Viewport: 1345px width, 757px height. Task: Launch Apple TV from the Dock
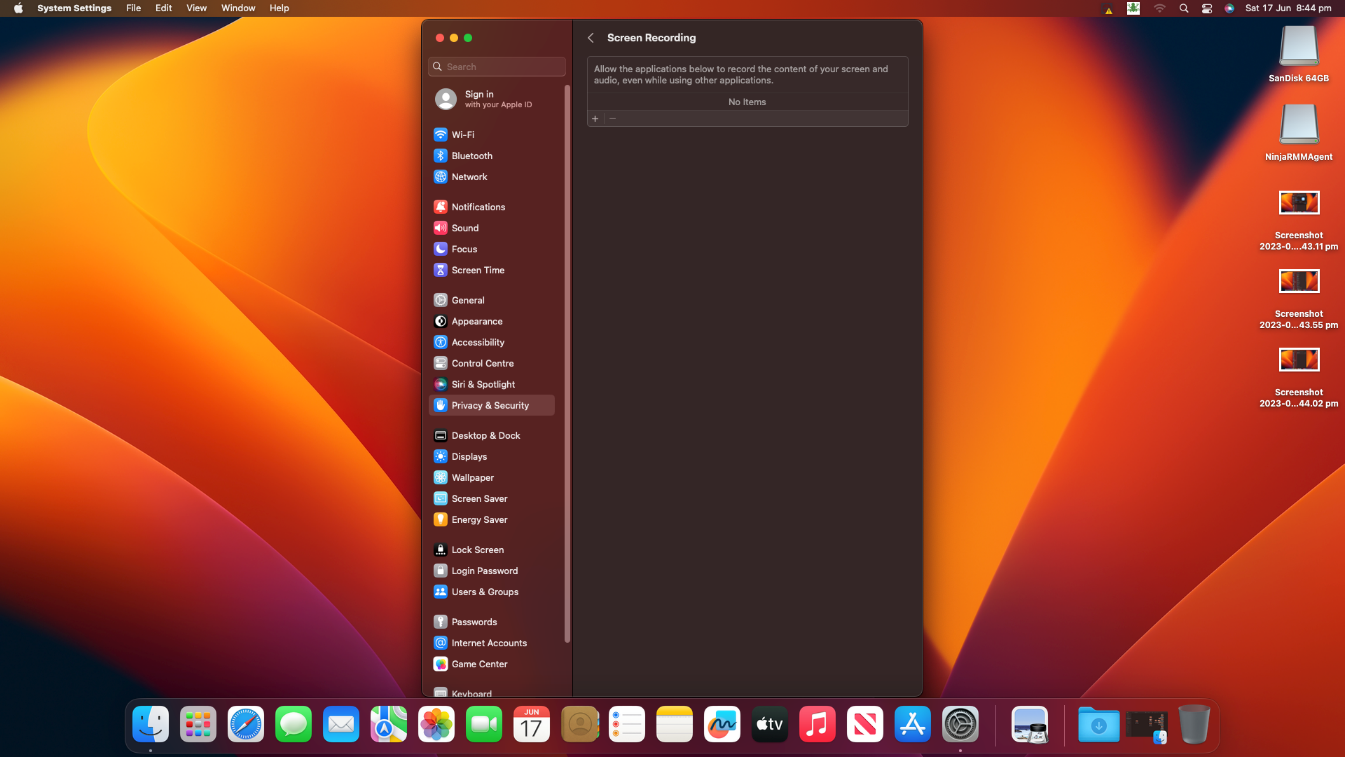pos(770,724)
